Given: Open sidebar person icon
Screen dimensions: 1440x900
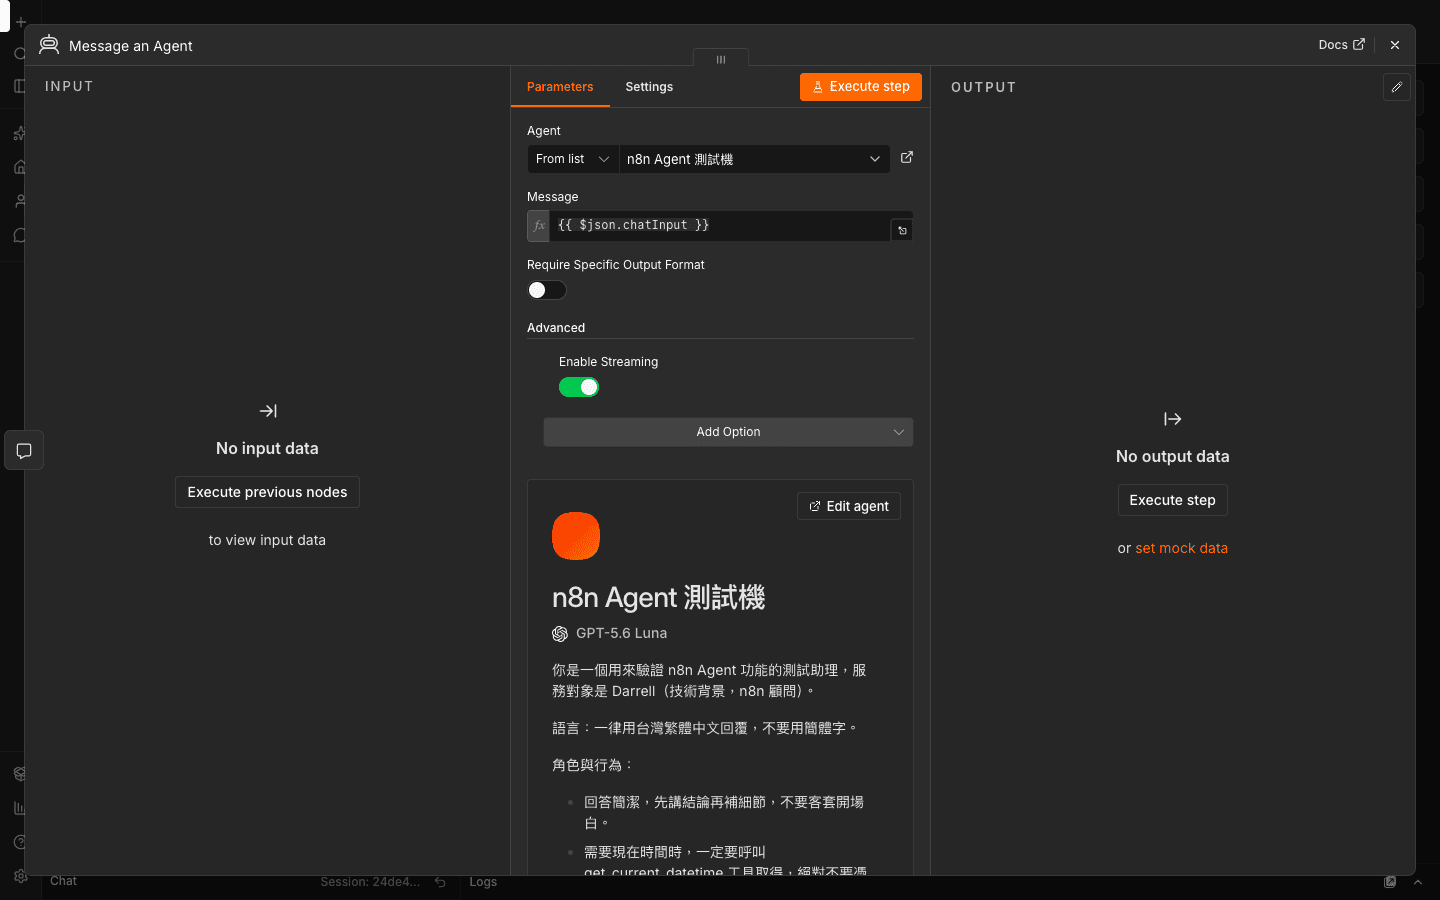Looking at the screenshot, I should (20, 201).
